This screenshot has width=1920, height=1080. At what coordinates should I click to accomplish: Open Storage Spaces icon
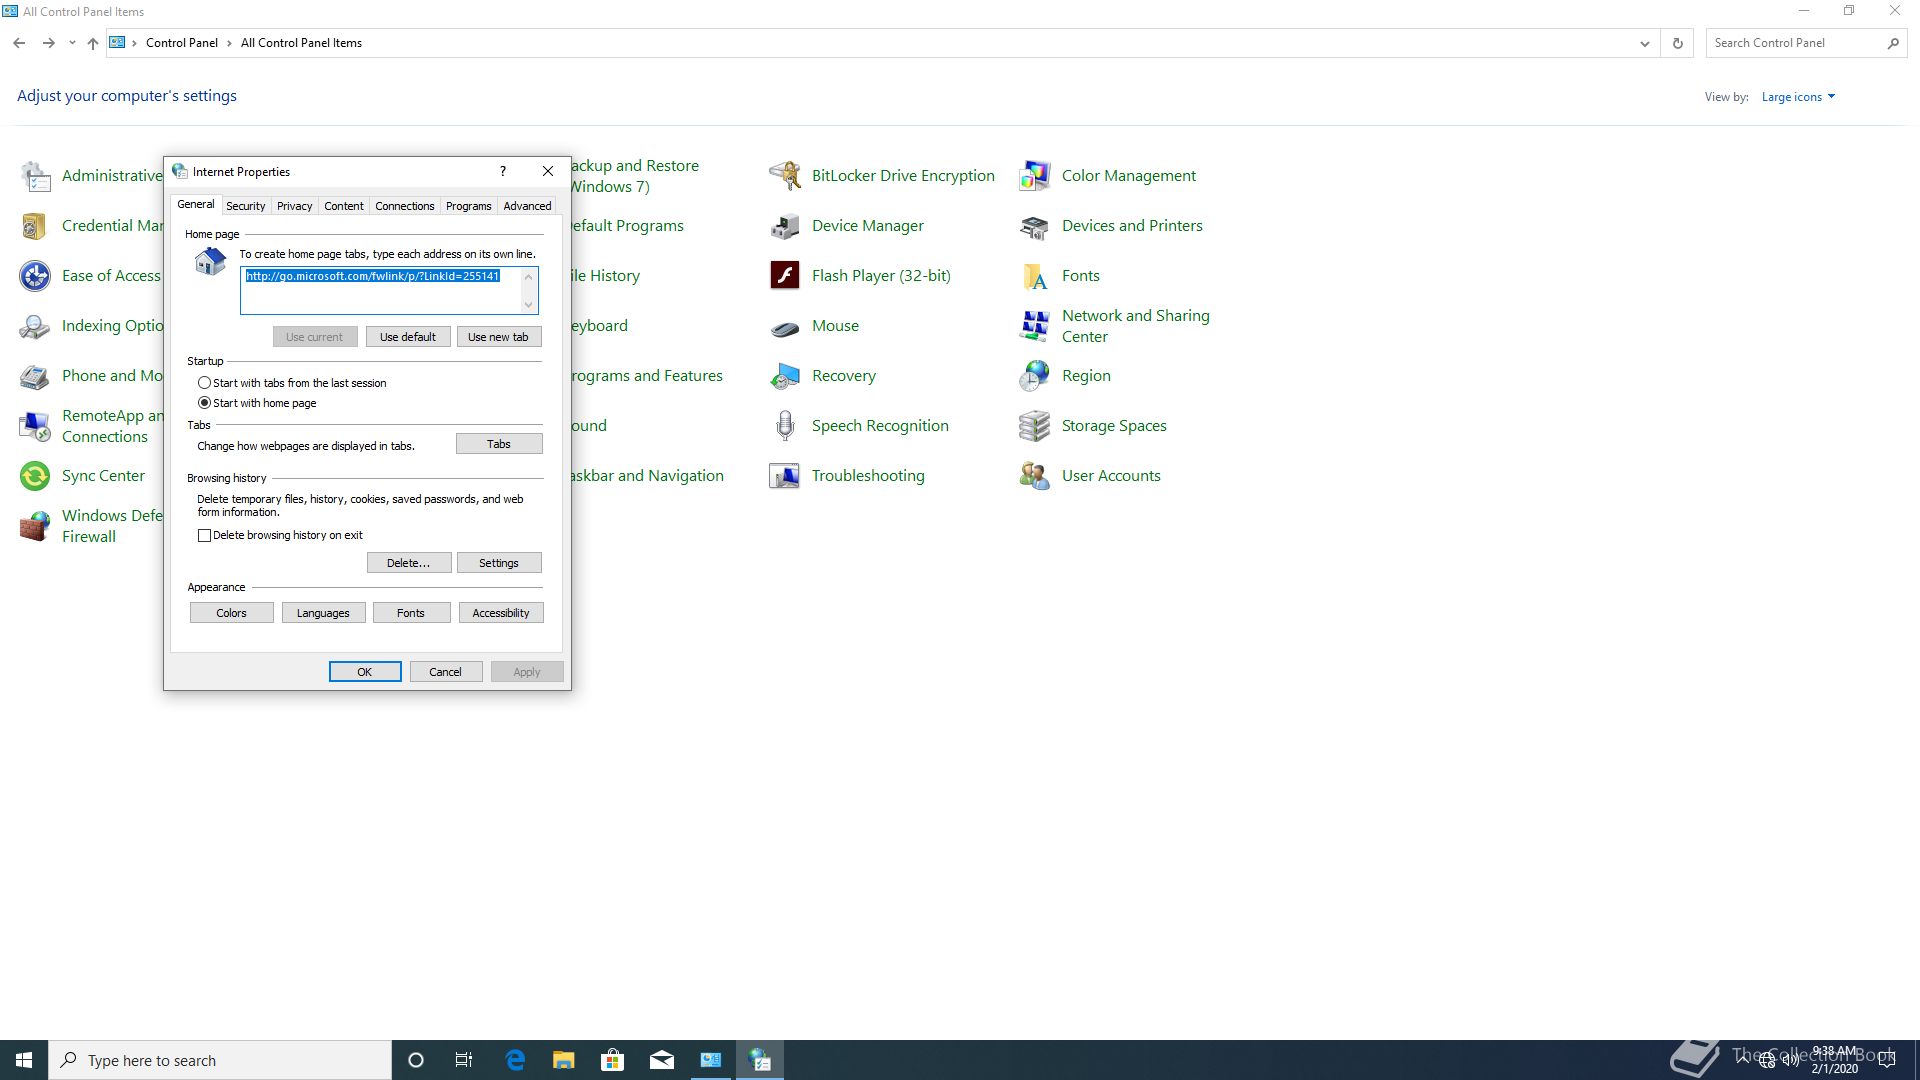[x=1035, y=426]
